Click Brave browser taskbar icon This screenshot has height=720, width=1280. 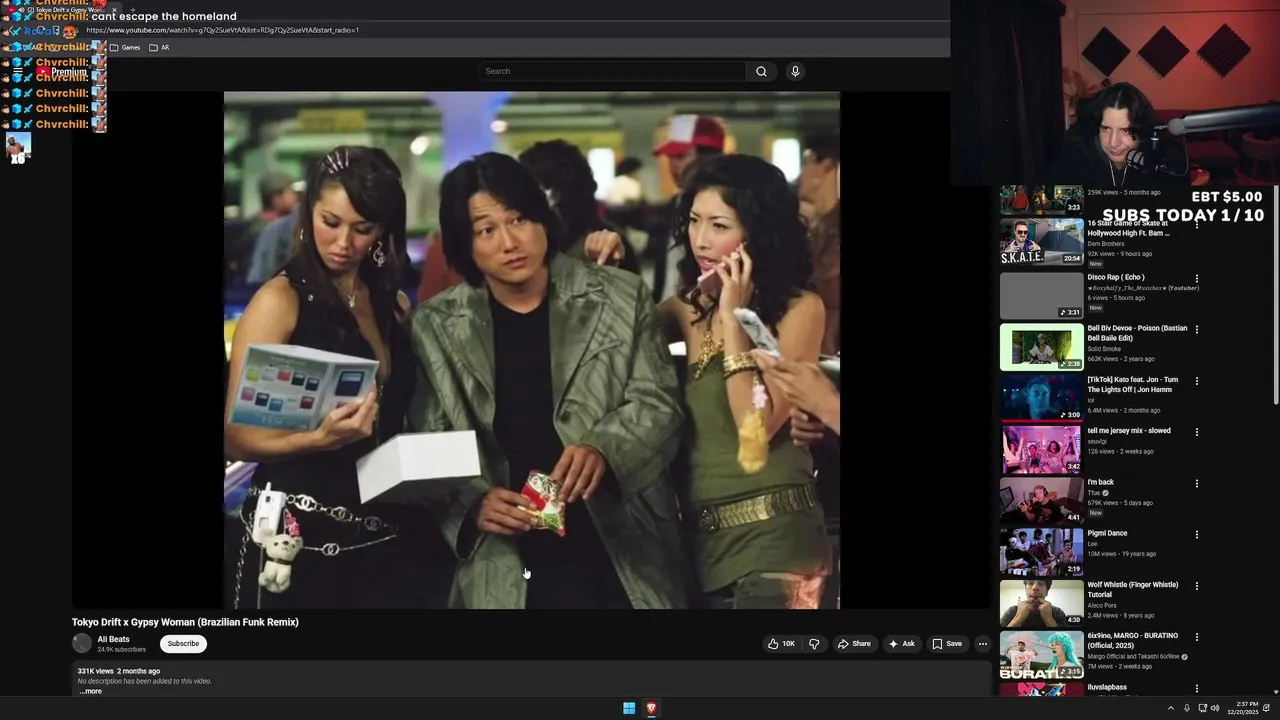pyautogui.click(x=651, y=708)
